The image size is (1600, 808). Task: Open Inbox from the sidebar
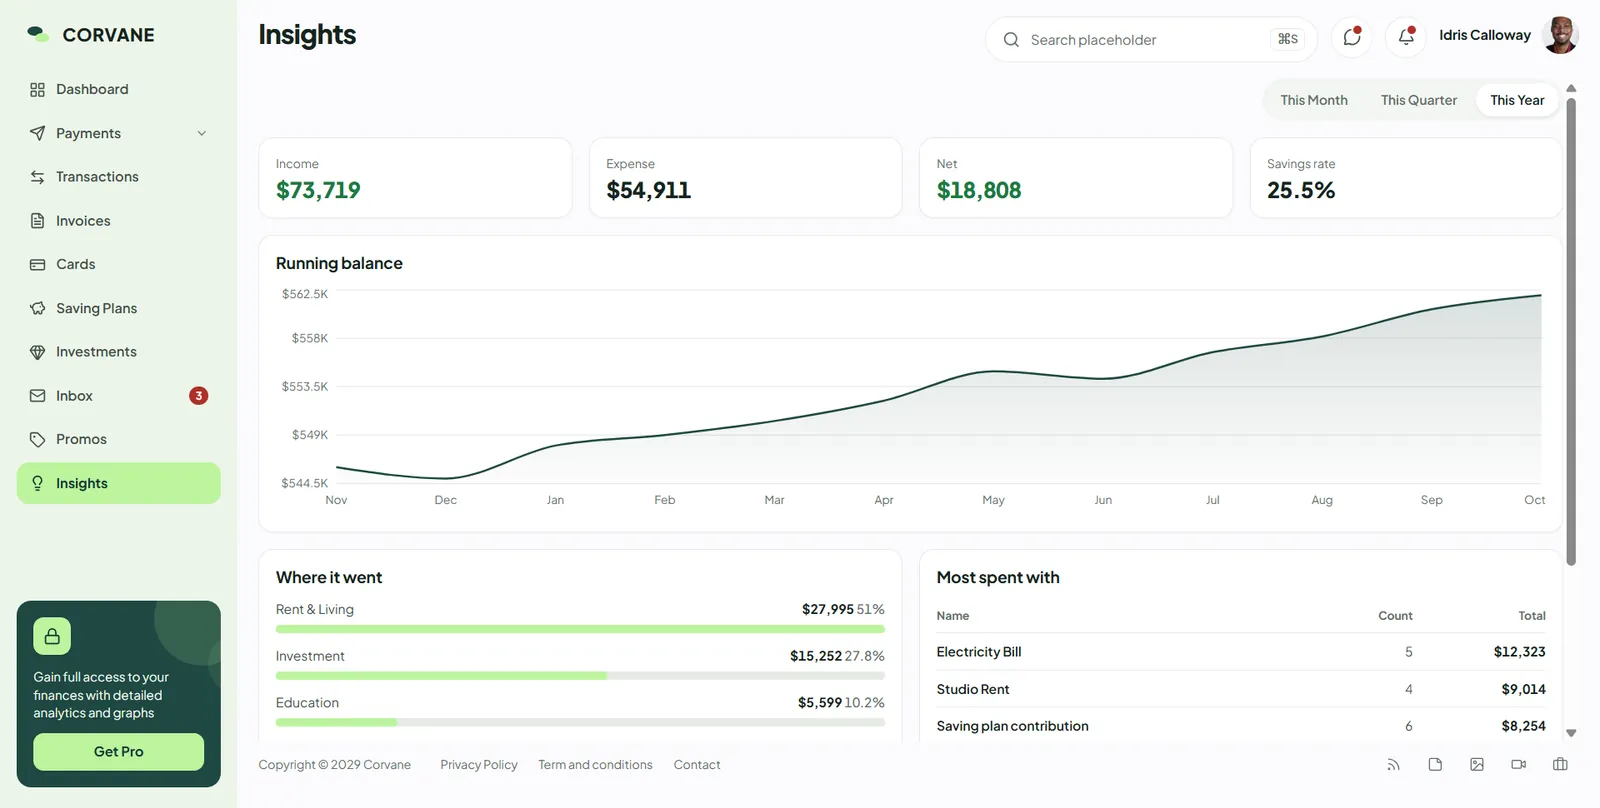pos(119,396)
